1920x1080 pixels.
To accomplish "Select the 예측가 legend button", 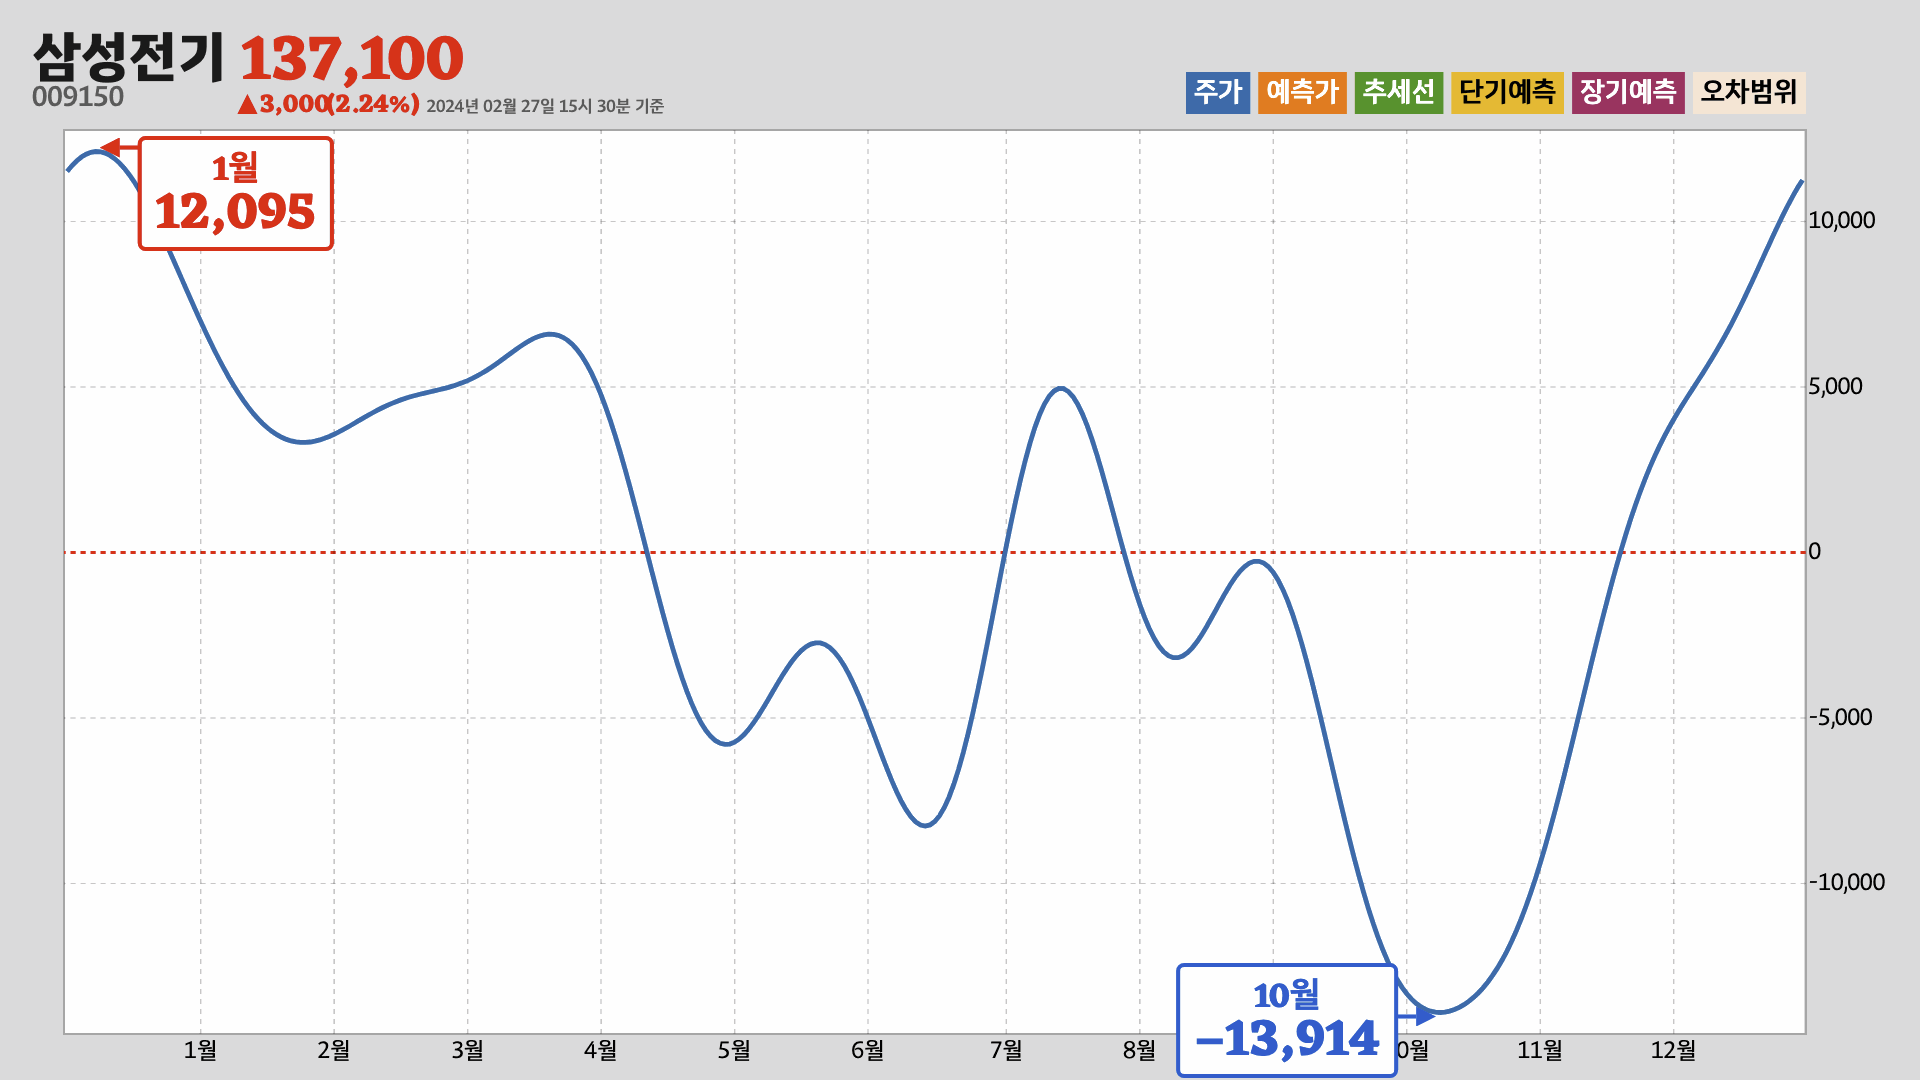I will click(x=1302, y=92).
